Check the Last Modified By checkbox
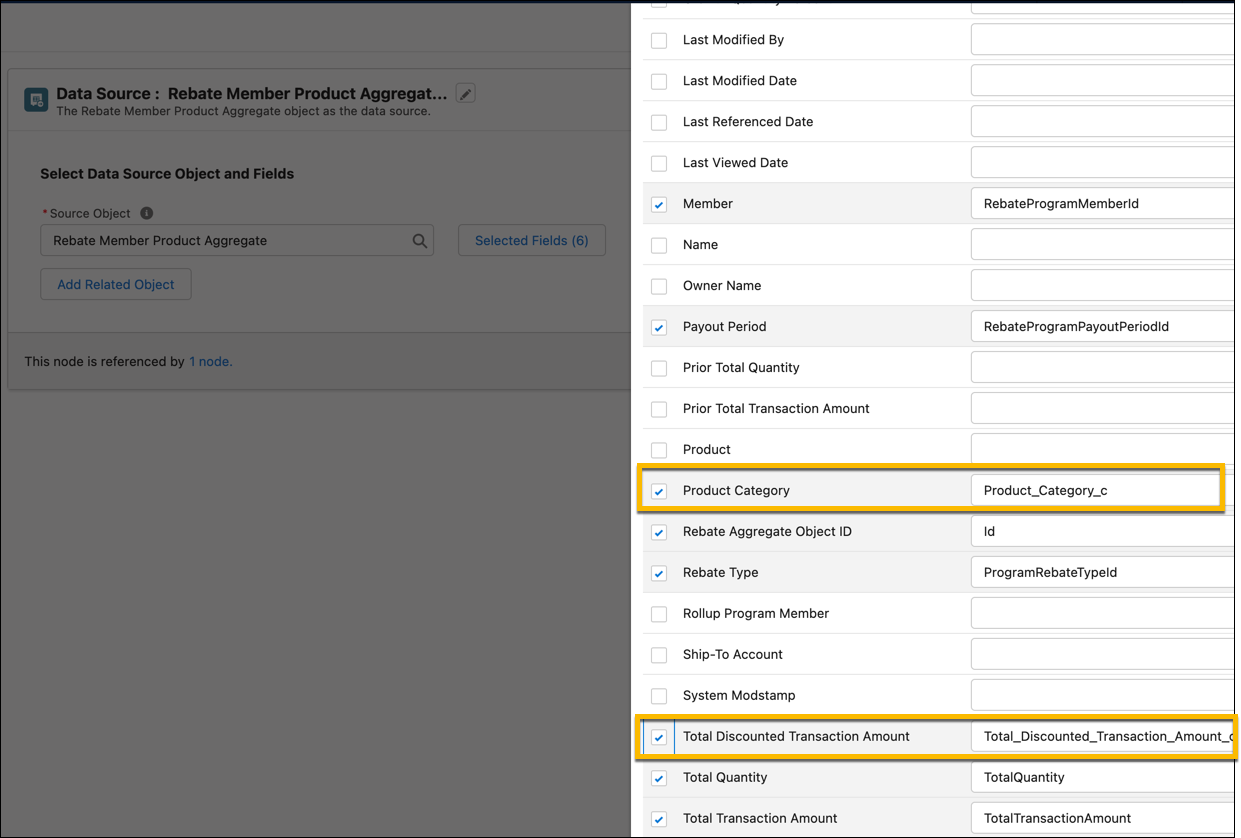Image resolution: width=1241 pixels, height=838 pixels. (x=658, y=40)
